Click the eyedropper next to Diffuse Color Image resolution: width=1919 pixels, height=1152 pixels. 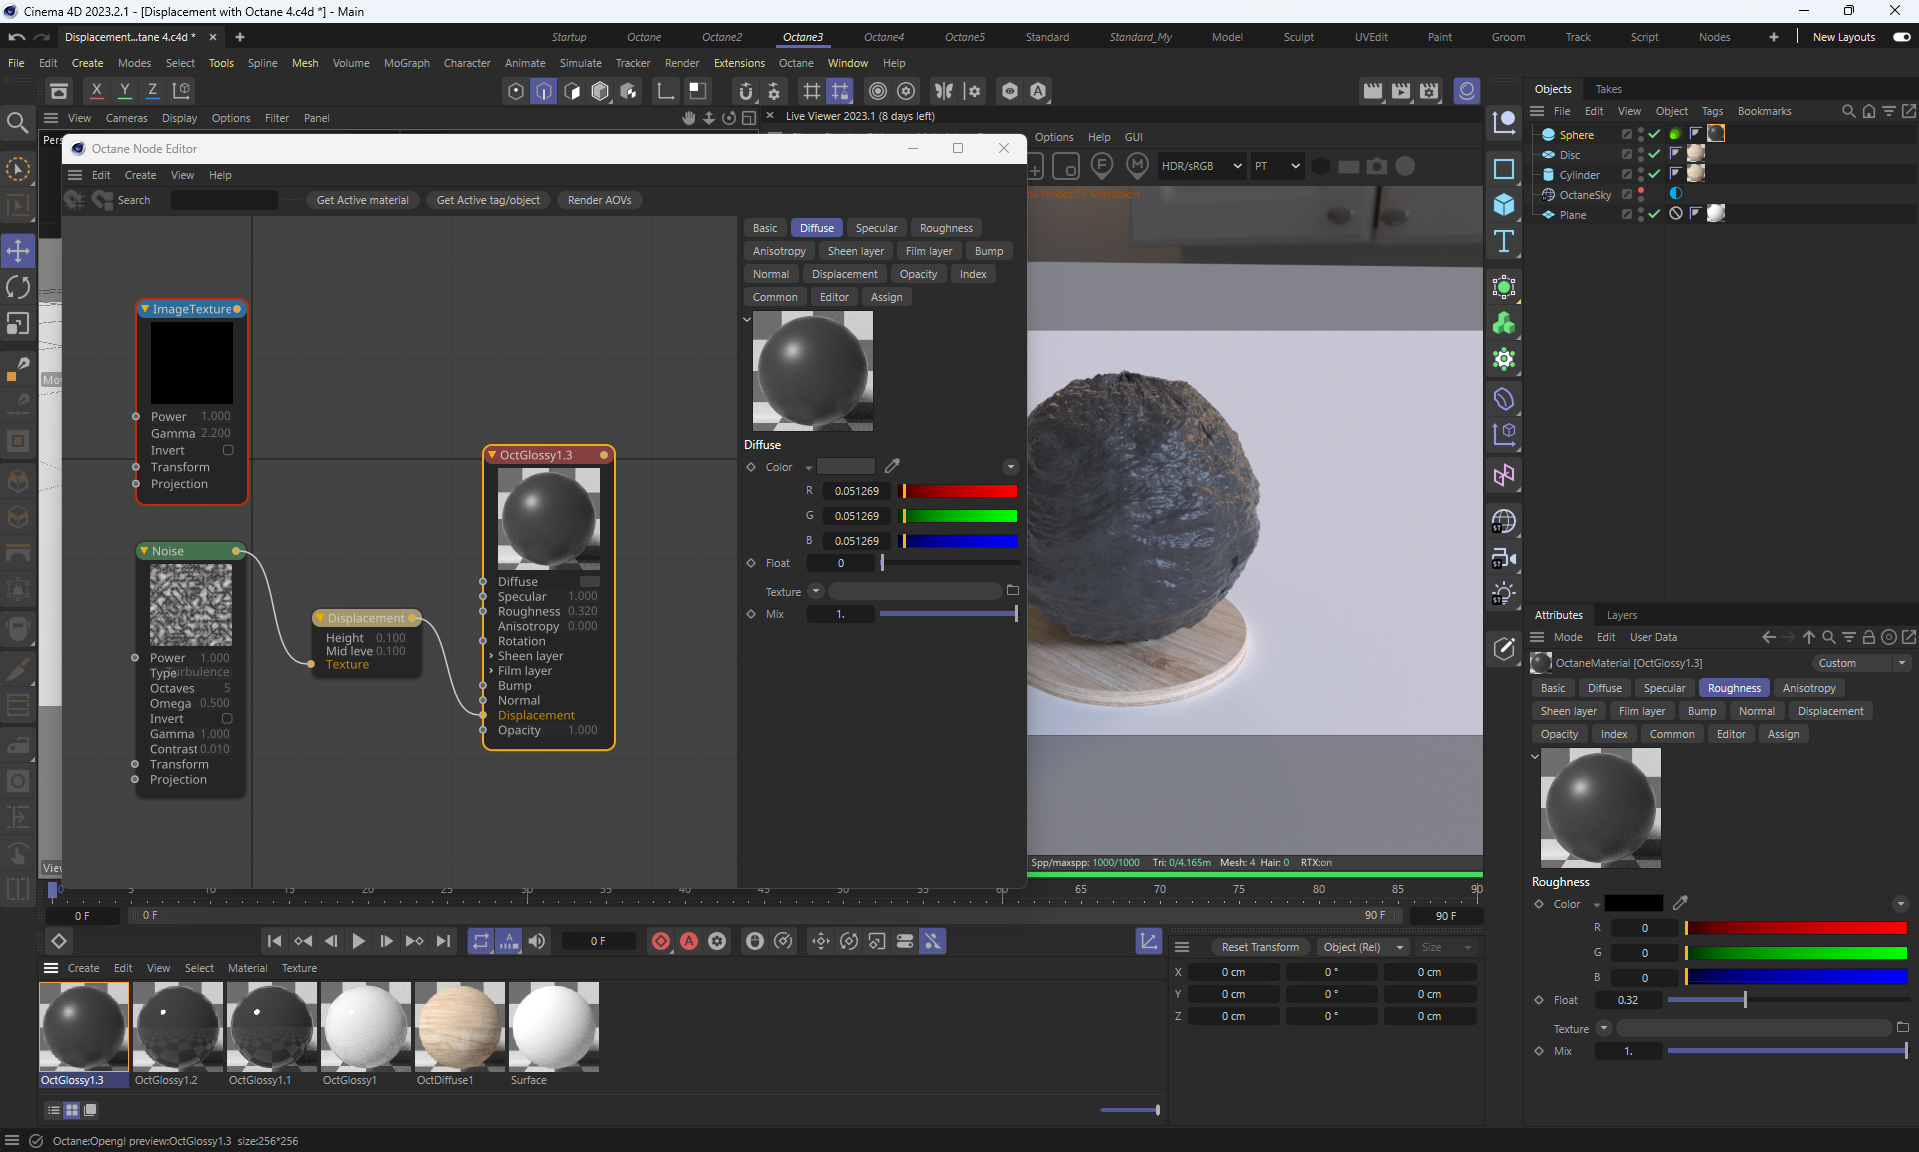pyautogui.click(x=892, y=466)
